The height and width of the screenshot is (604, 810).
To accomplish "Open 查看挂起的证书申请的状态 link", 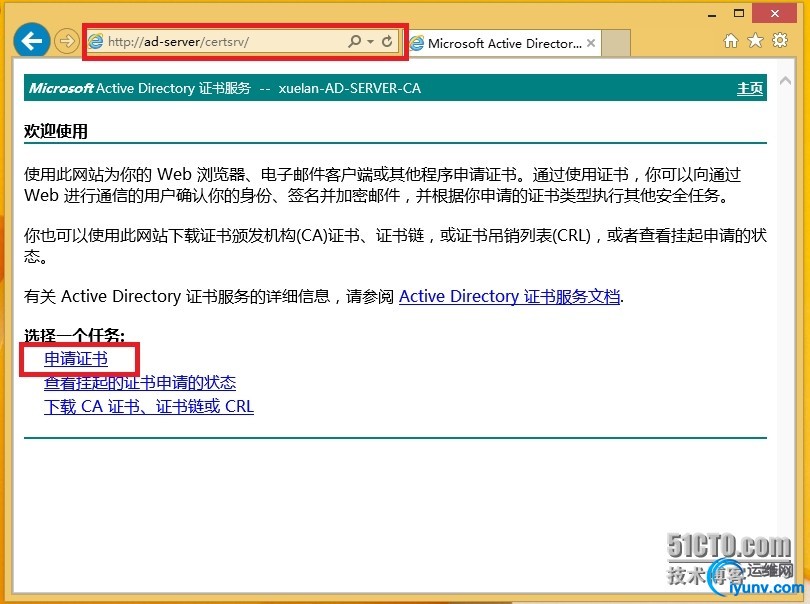I will [x=140, y=382].
